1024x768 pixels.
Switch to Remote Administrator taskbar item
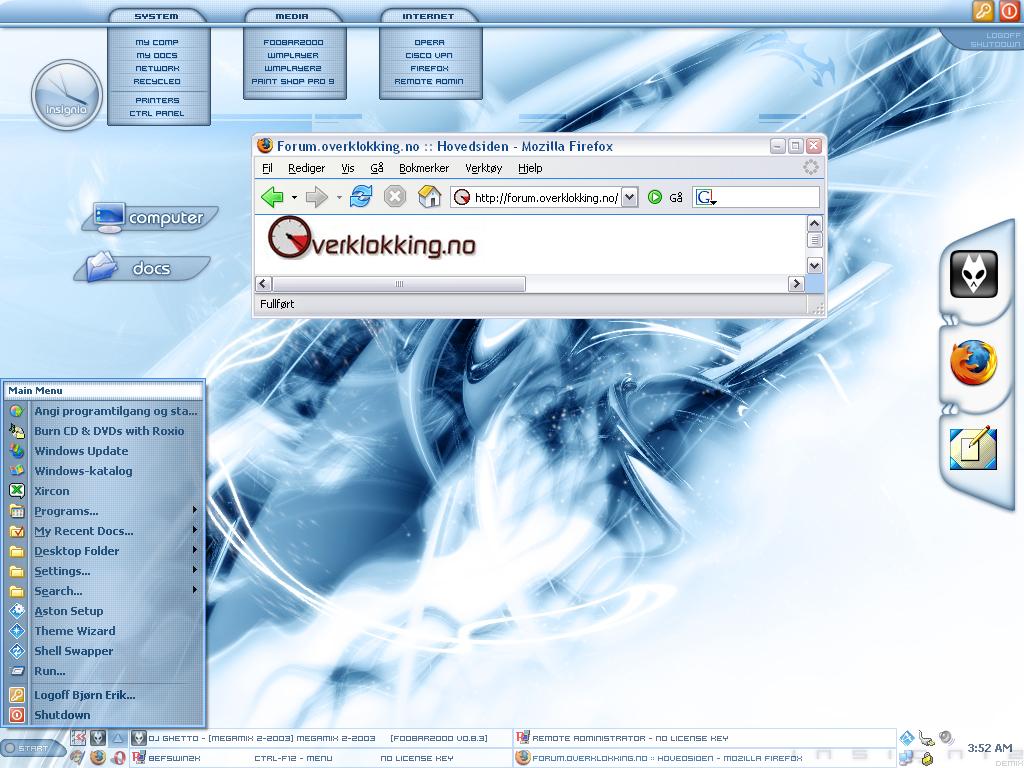pos(704,738)
